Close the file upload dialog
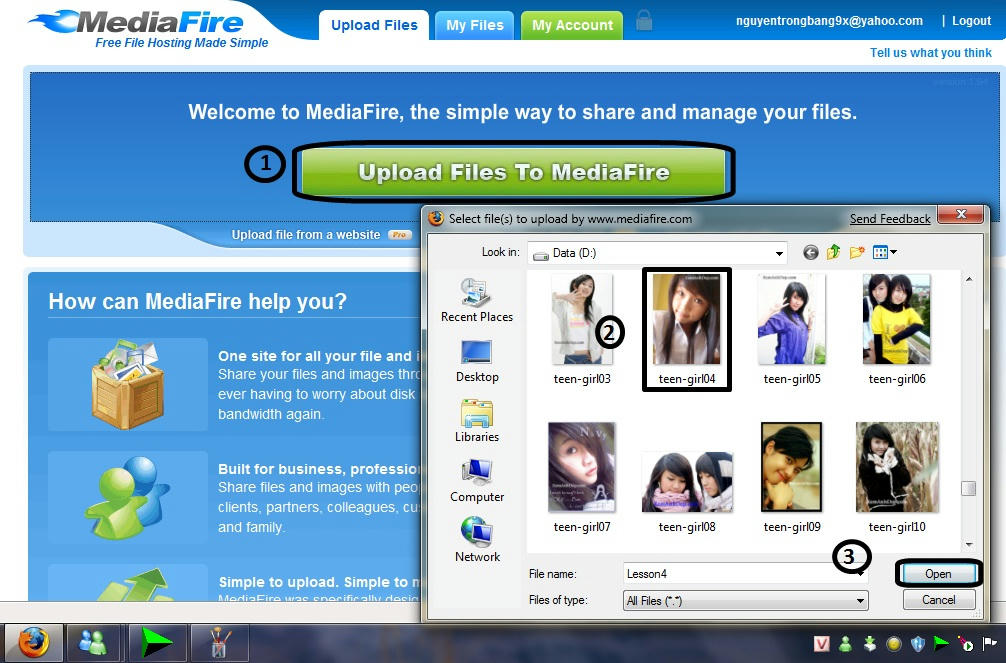1006x663 pixels. click(960, 214)
